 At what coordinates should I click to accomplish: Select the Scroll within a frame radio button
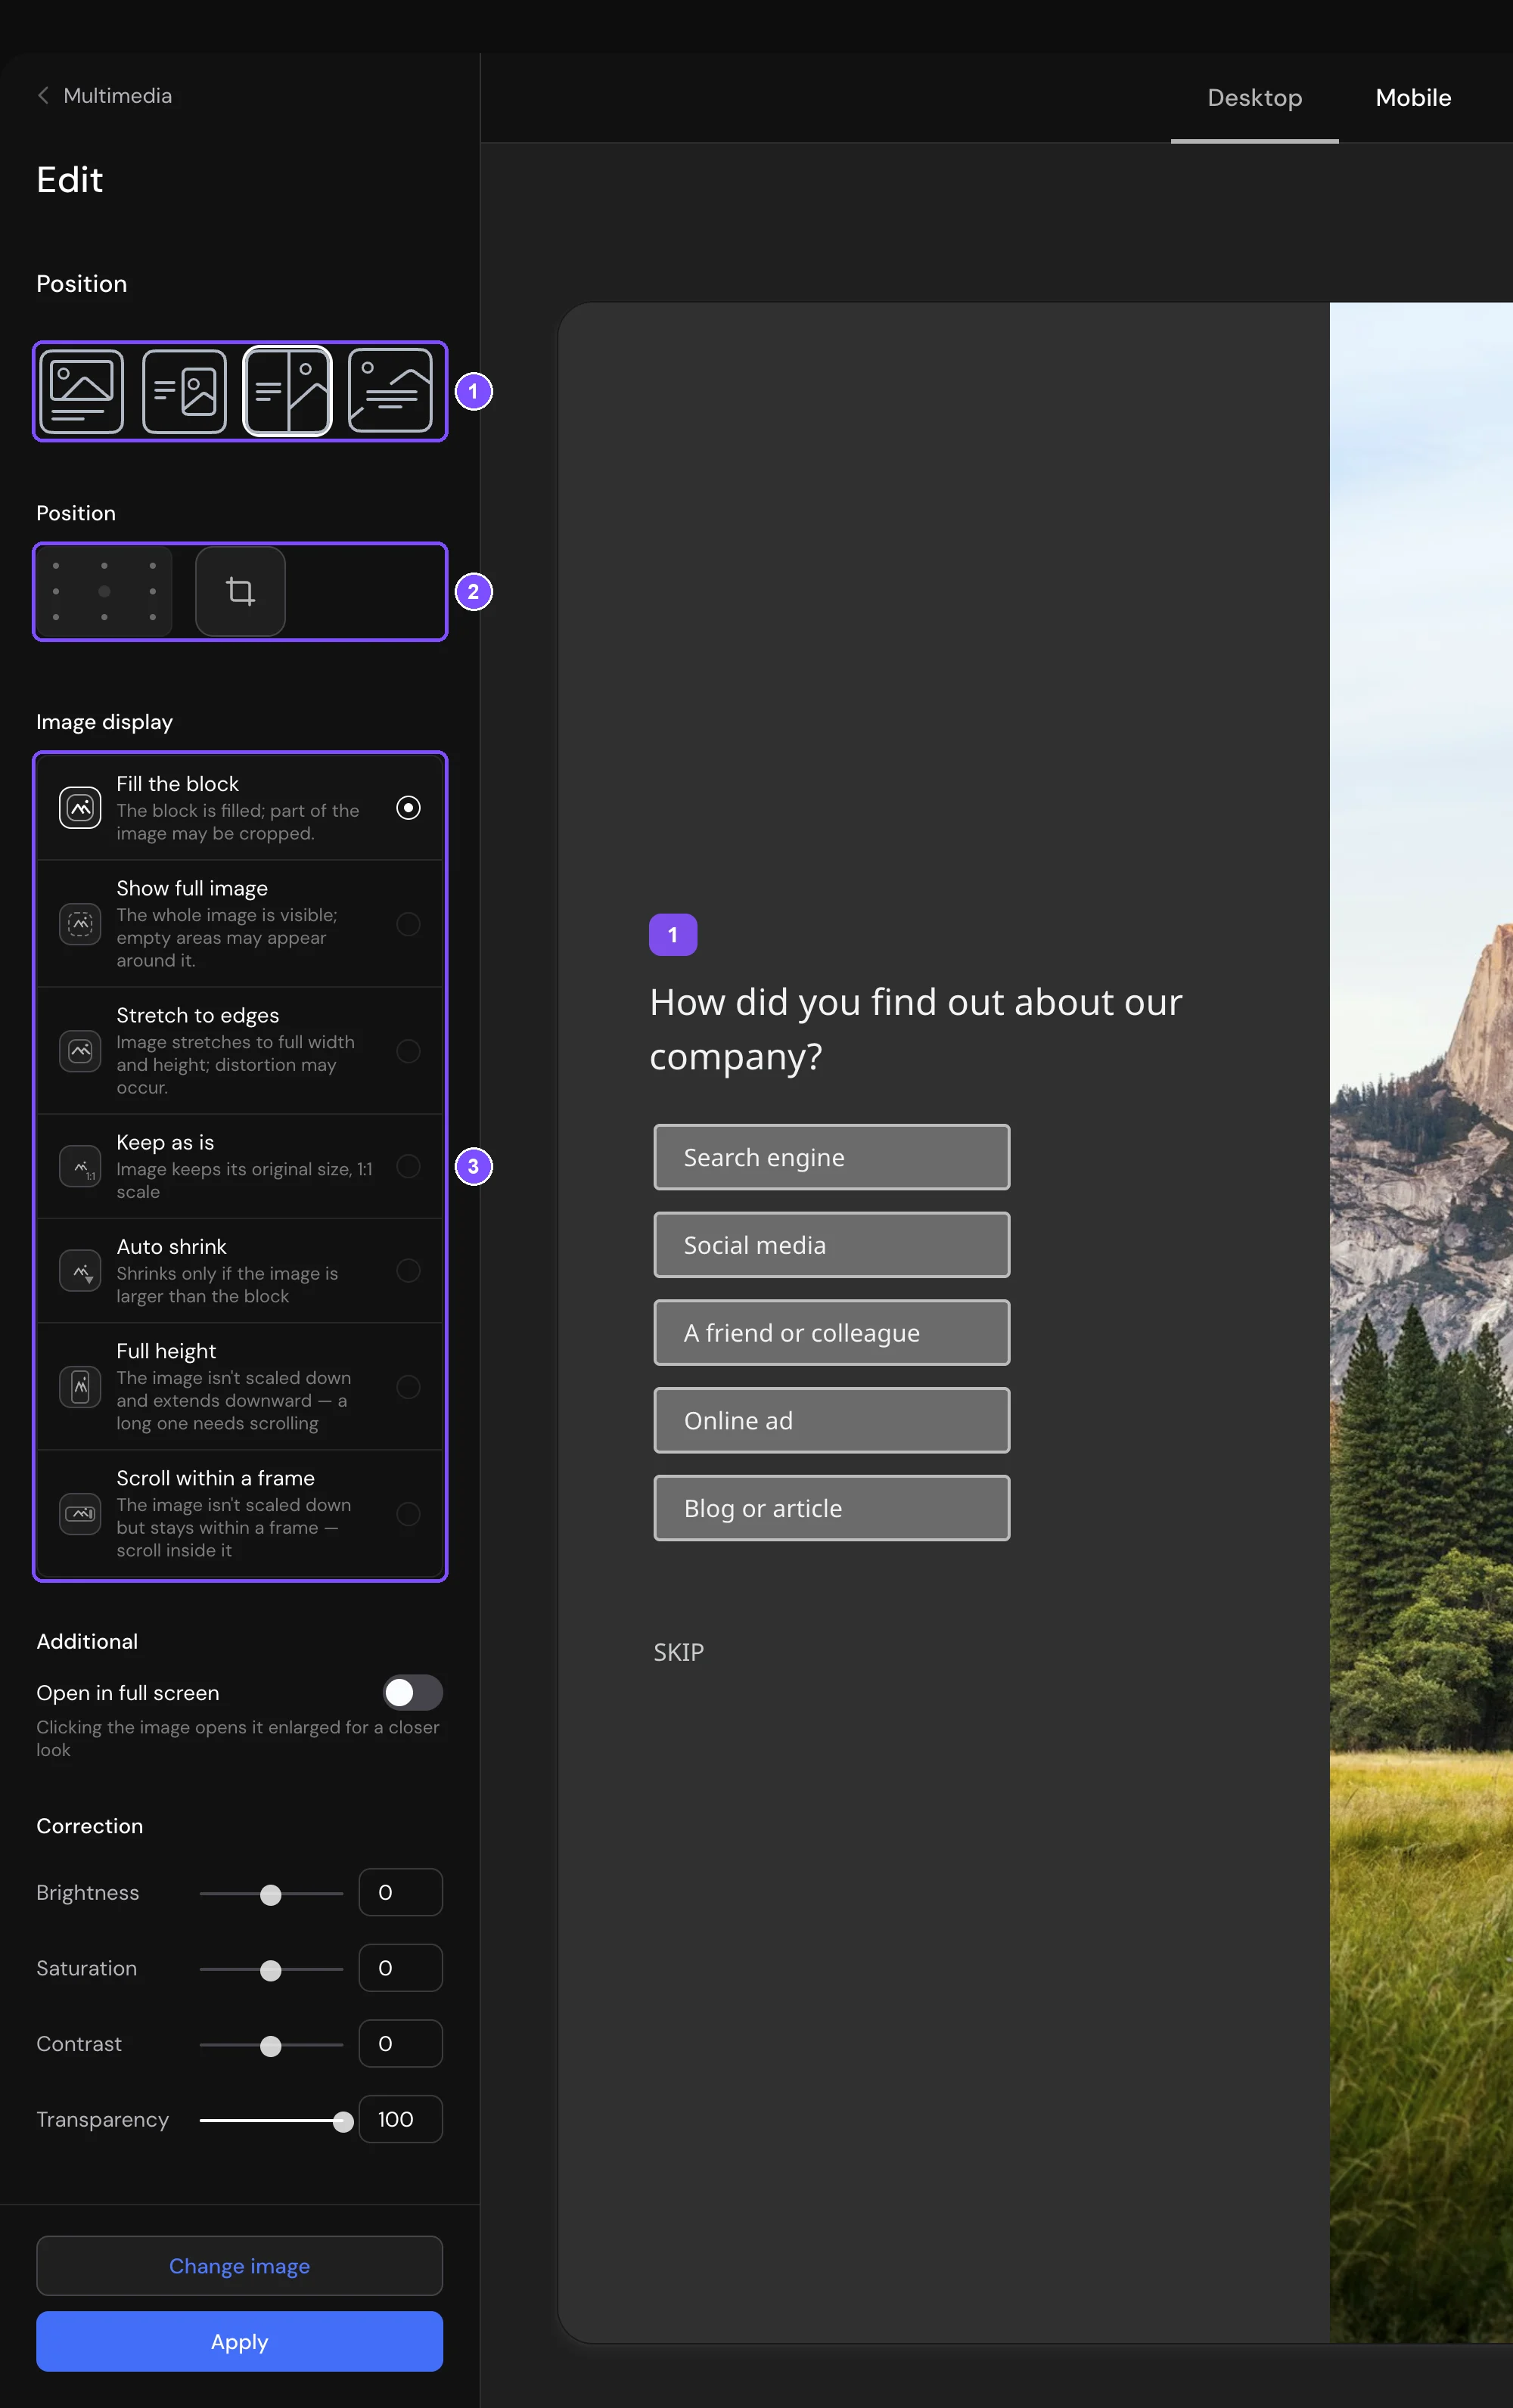[408, 1513]
